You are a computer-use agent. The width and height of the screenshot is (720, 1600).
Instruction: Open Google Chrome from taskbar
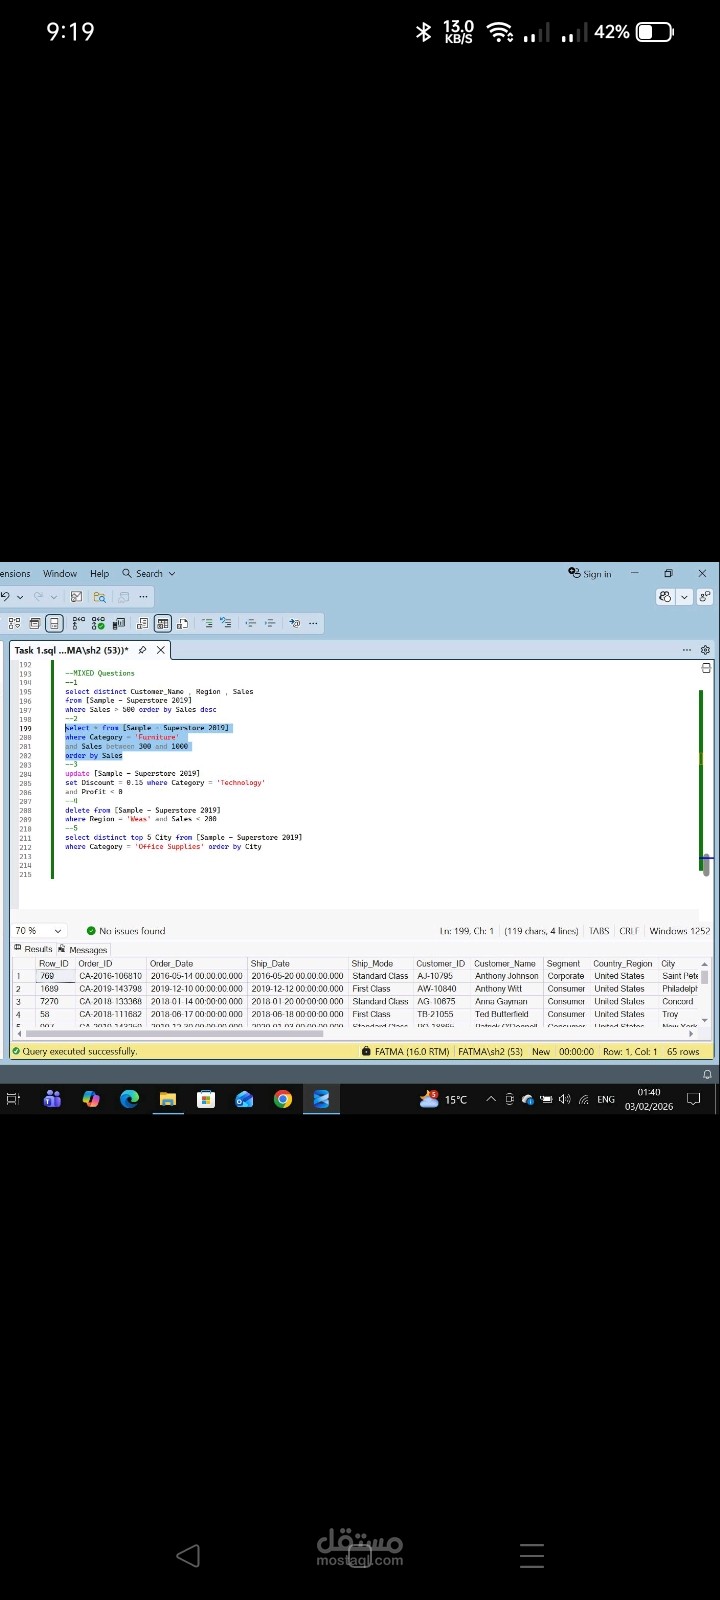(x=283, y=1099)
